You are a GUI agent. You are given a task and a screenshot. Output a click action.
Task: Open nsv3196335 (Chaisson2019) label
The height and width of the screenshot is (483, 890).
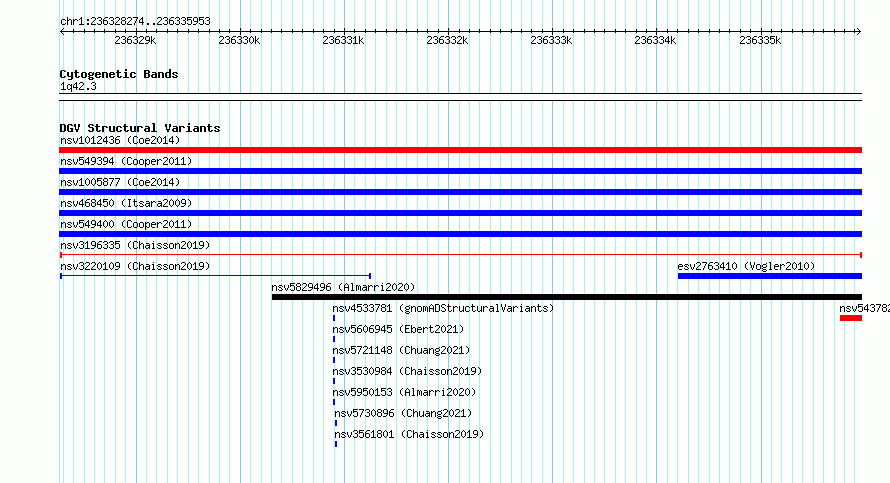coord(135,245)
